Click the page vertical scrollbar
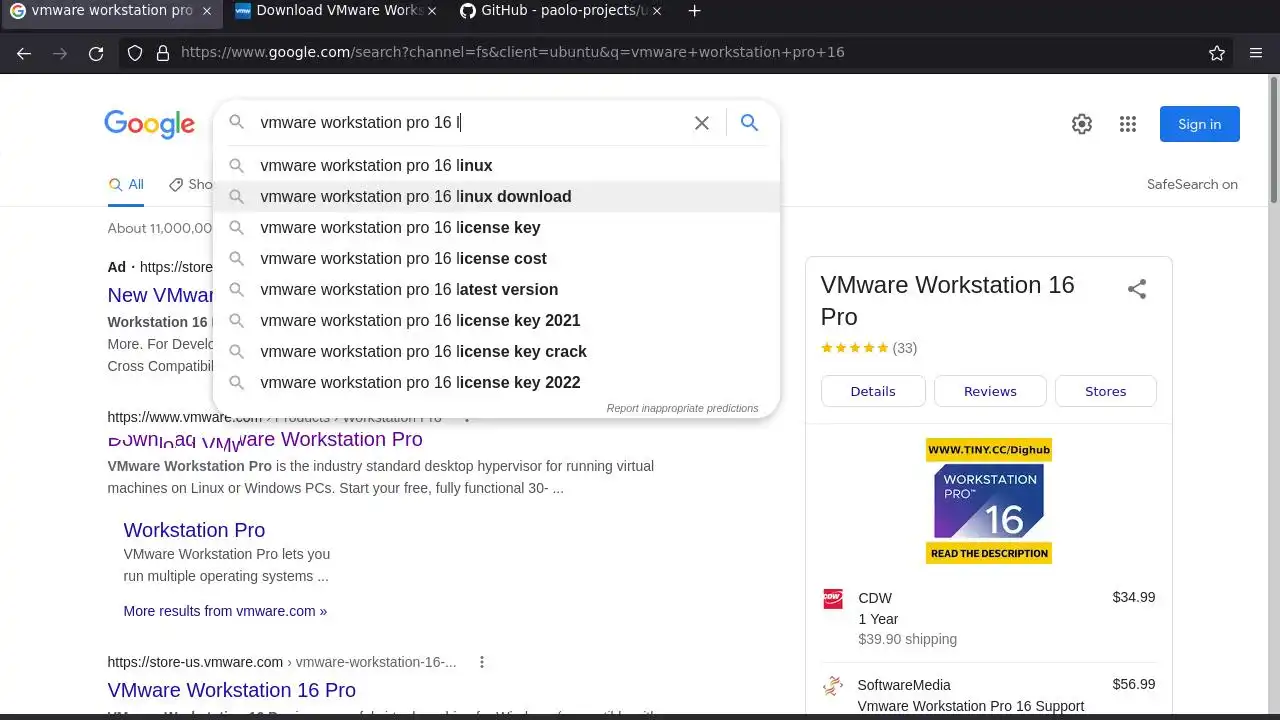Viewport: 1280px width, 720px height. point(1273,138)
